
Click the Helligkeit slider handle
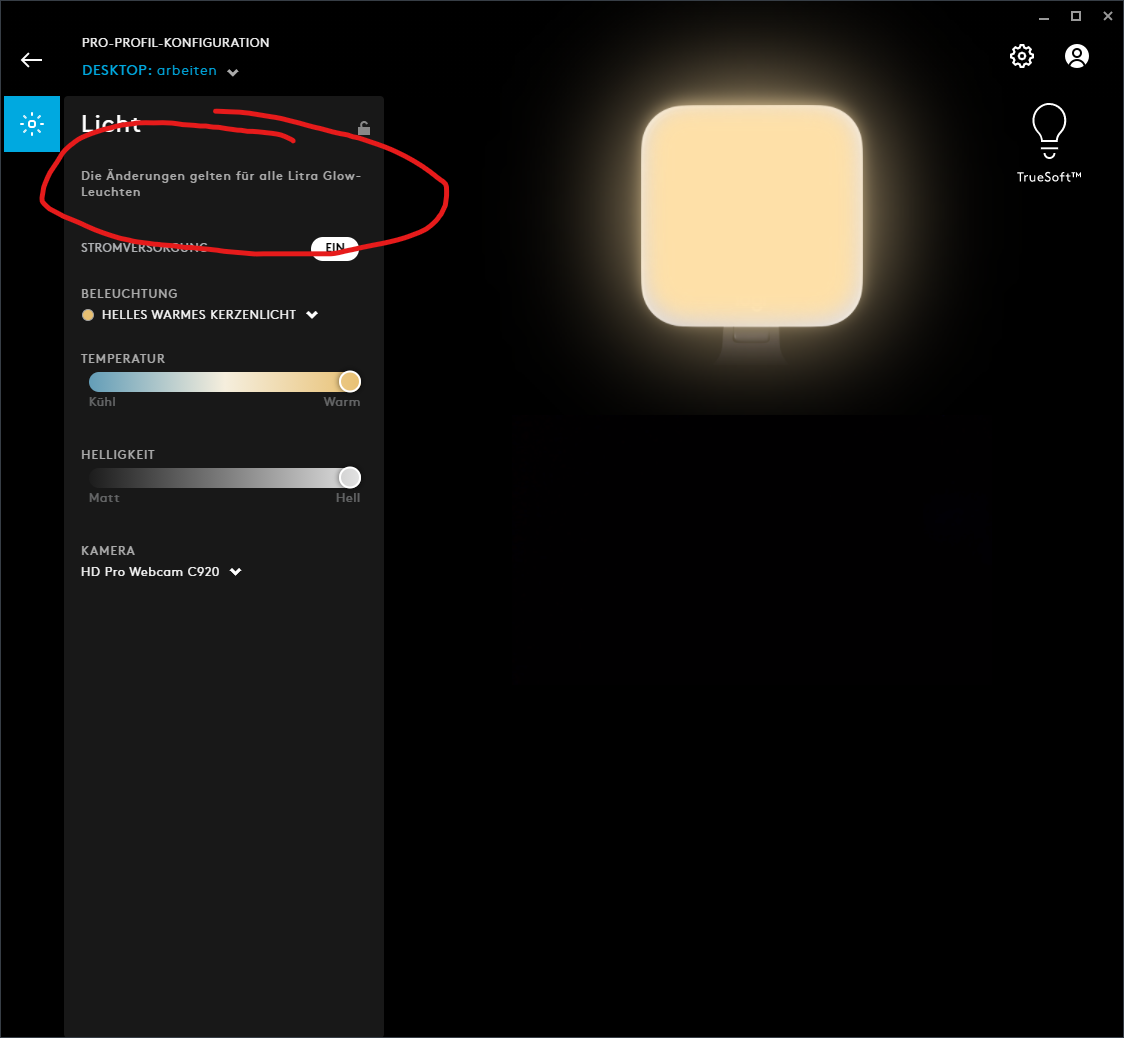350,477
